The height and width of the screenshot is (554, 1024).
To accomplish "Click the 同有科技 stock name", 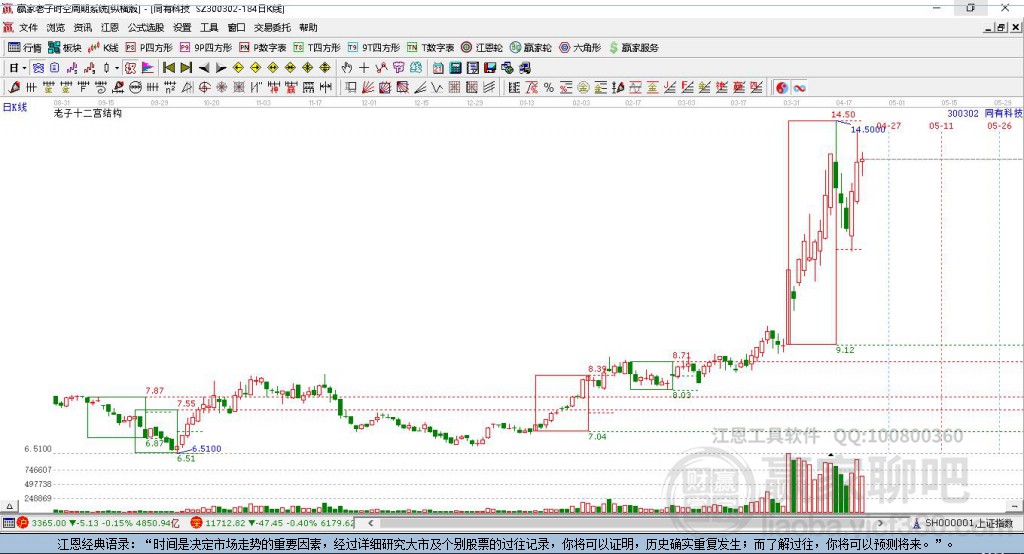I will (x=1003, y=113).
